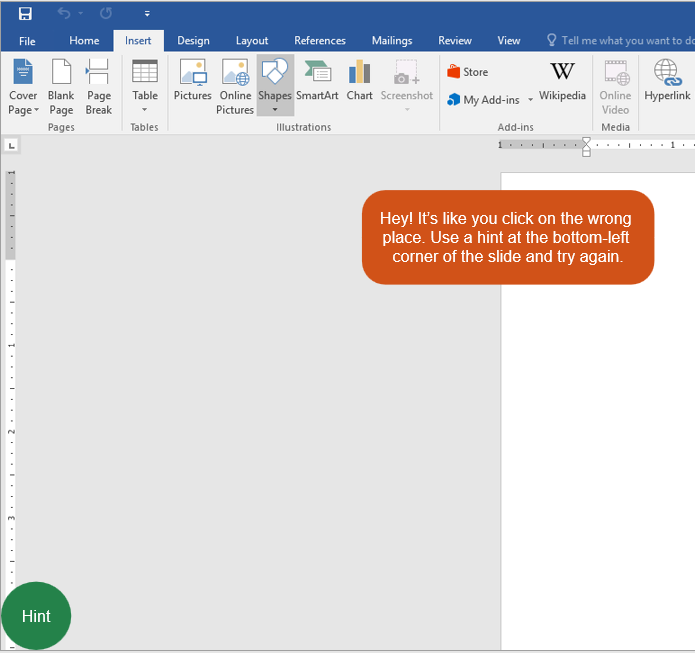Click the green Hint button

click(x=36, y=616)
